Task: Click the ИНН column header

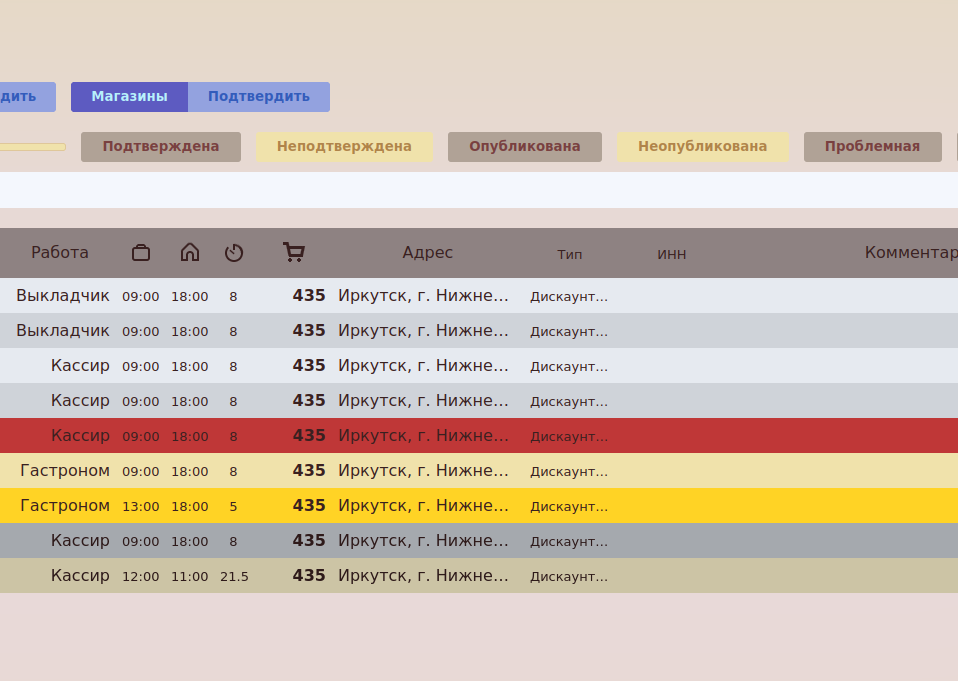Action: (671, 254)
